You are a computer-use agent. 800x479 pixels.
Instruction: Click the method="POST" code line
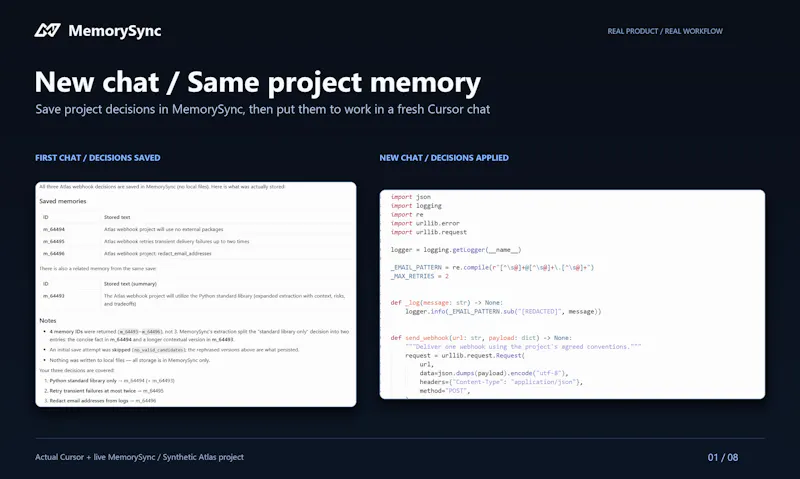(445, 391)
